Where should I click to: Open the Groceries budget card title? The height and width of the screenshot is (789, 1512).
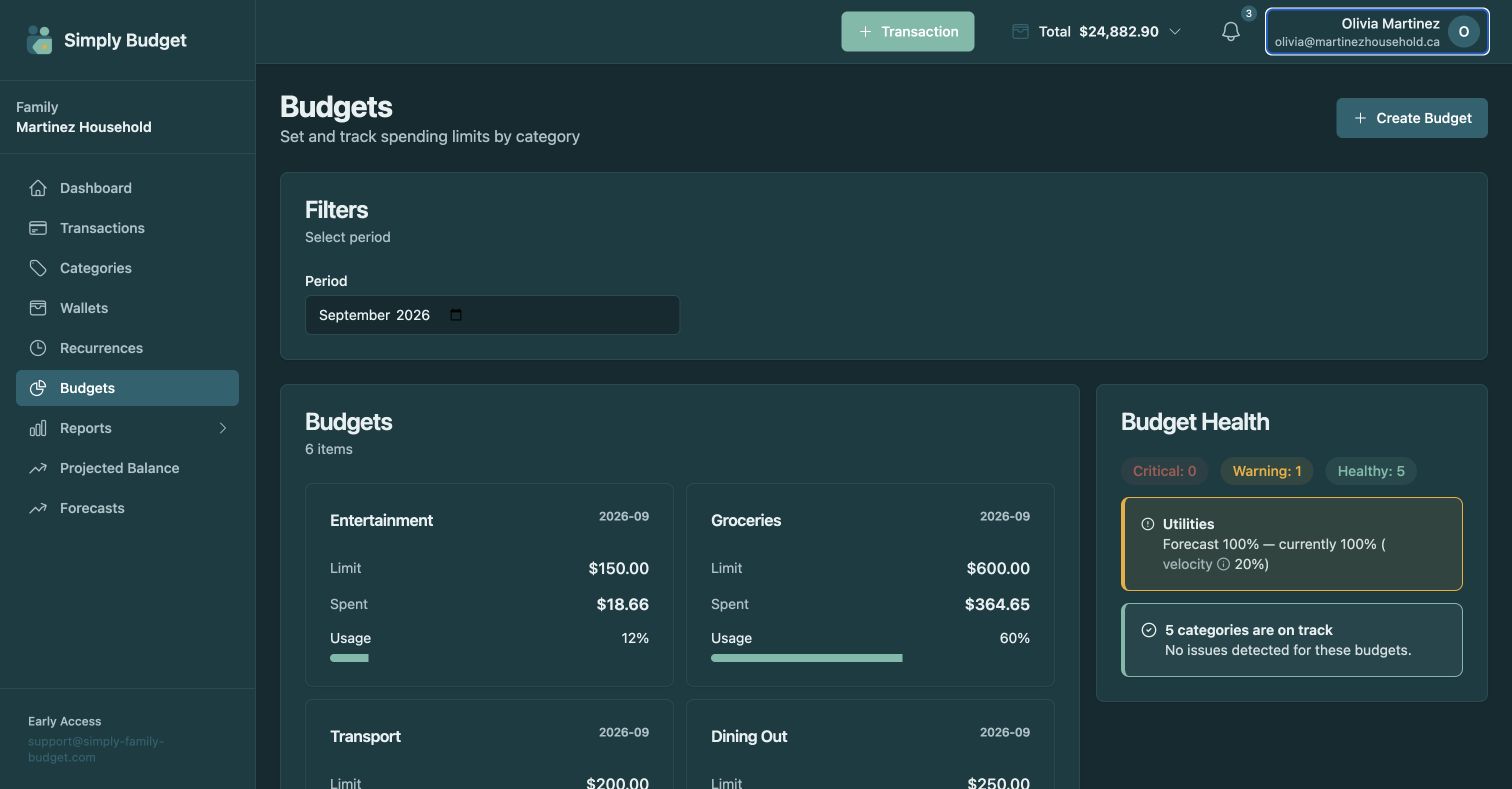point(746,520)
